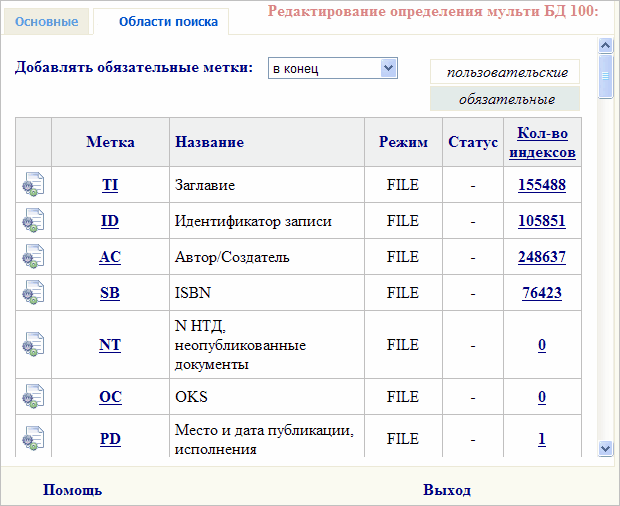Click the Идентификатор записи name cell

pyautogui.click(x=267, y=221)
